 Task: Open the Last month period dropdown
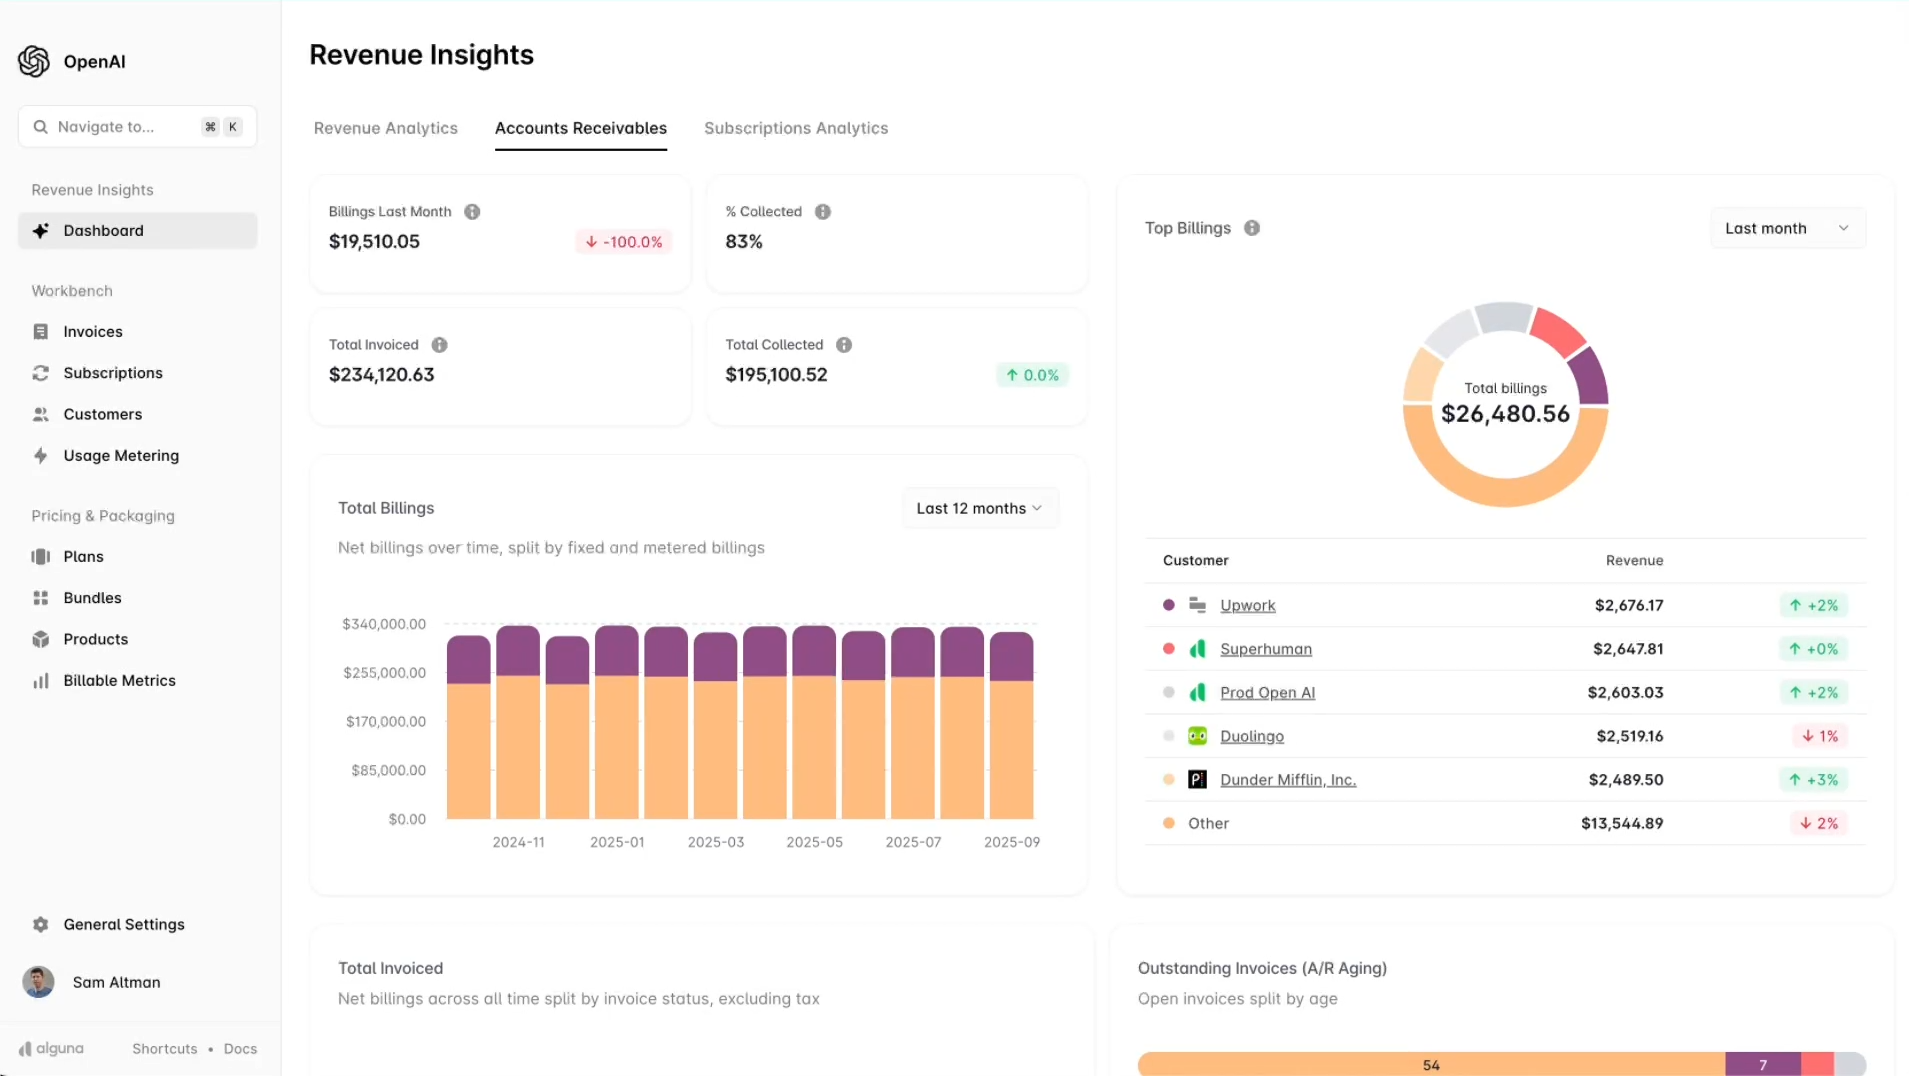1786,227
